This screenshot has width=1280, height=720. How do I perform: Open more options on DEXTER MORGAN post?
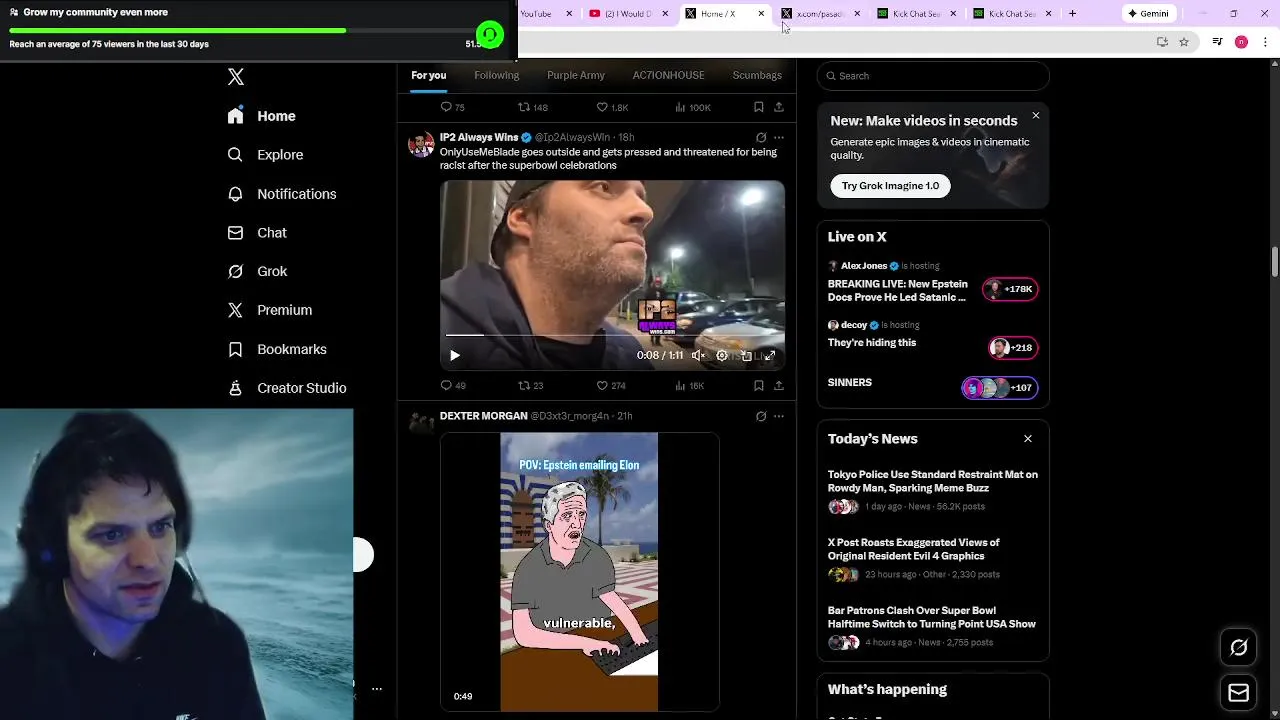tap(779, 416)
